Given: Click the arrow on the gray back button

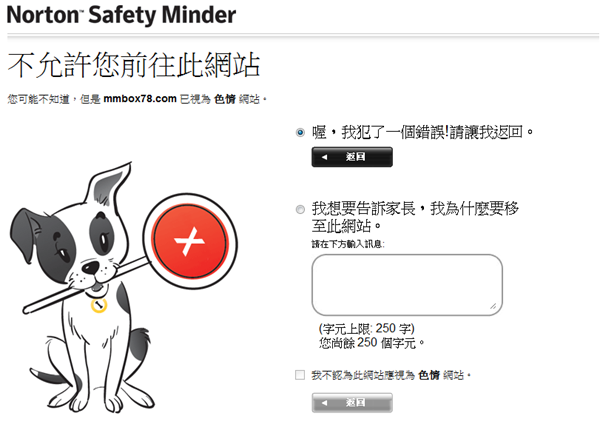Looking at the screenshot, I should pos(324,402).
